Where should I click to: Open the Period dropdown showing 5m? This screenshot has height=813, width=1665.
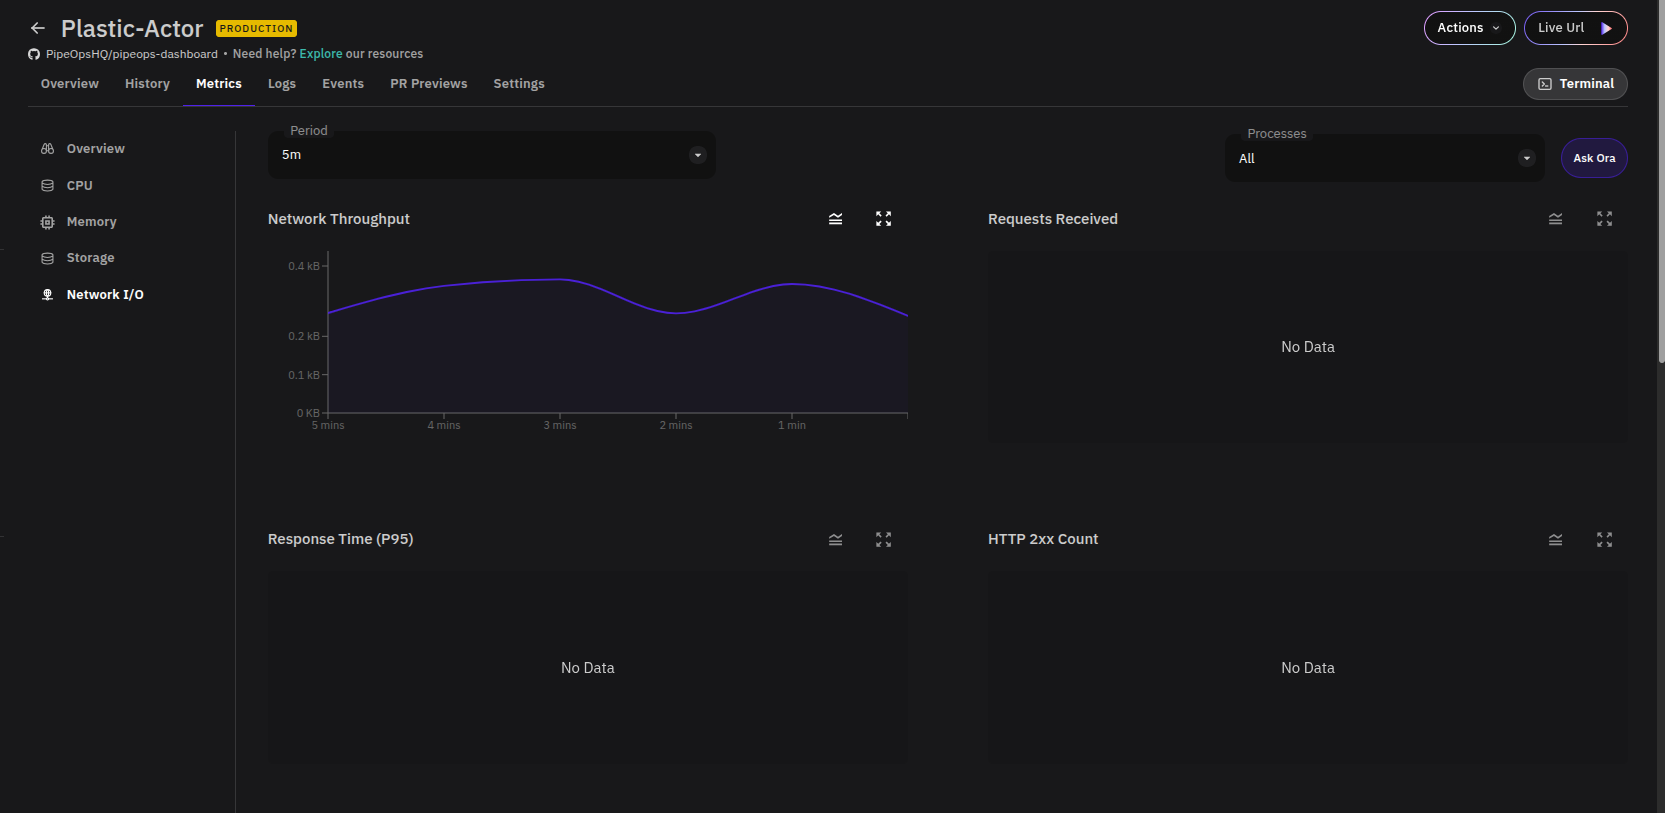coord(492,155)
